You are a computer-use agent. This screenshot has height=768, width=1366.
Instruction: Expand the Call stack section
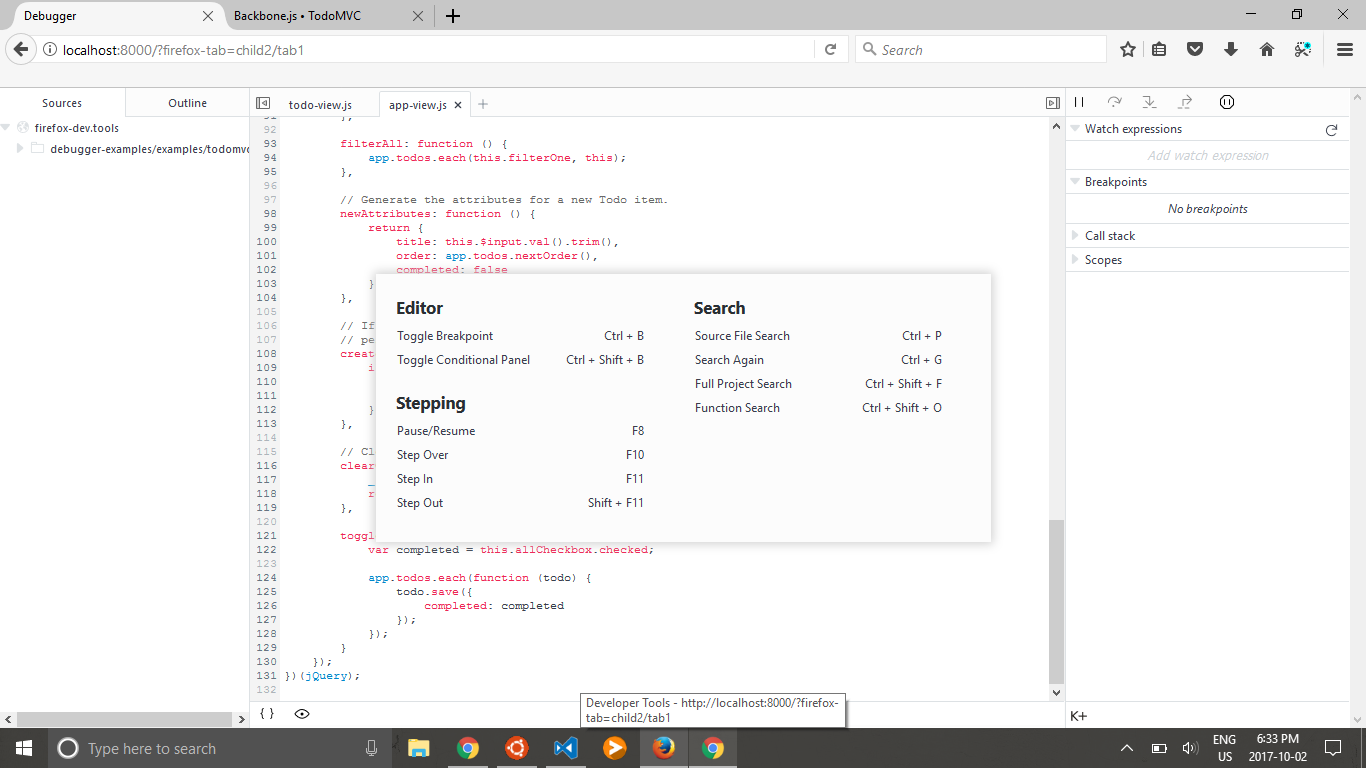pyautogui.click(x=1075, y=236)
